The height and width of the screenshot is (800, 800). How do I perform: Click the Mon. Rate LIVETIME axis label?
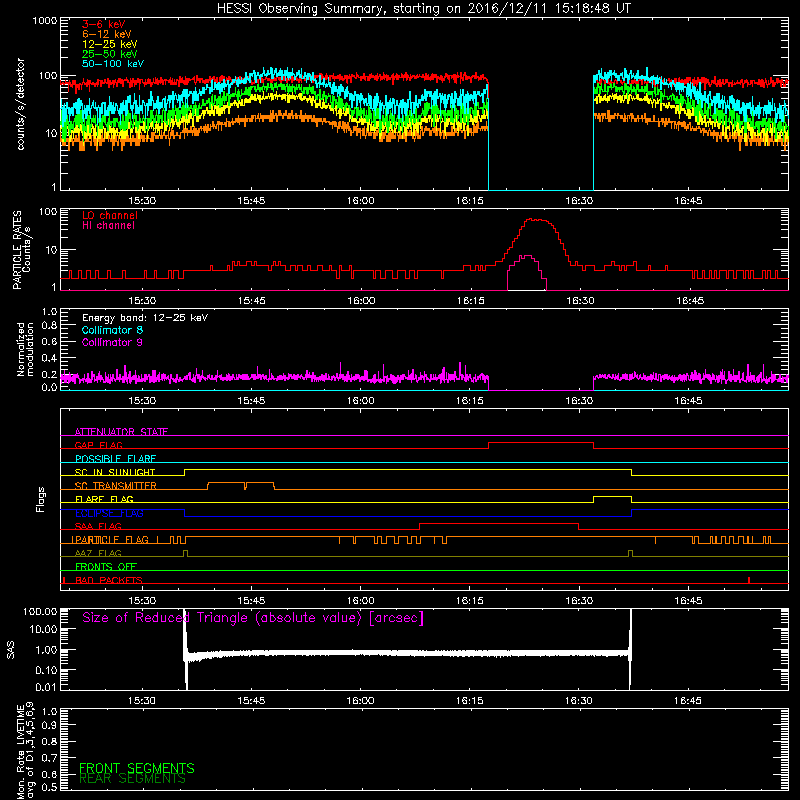click(x=20, y=750)
